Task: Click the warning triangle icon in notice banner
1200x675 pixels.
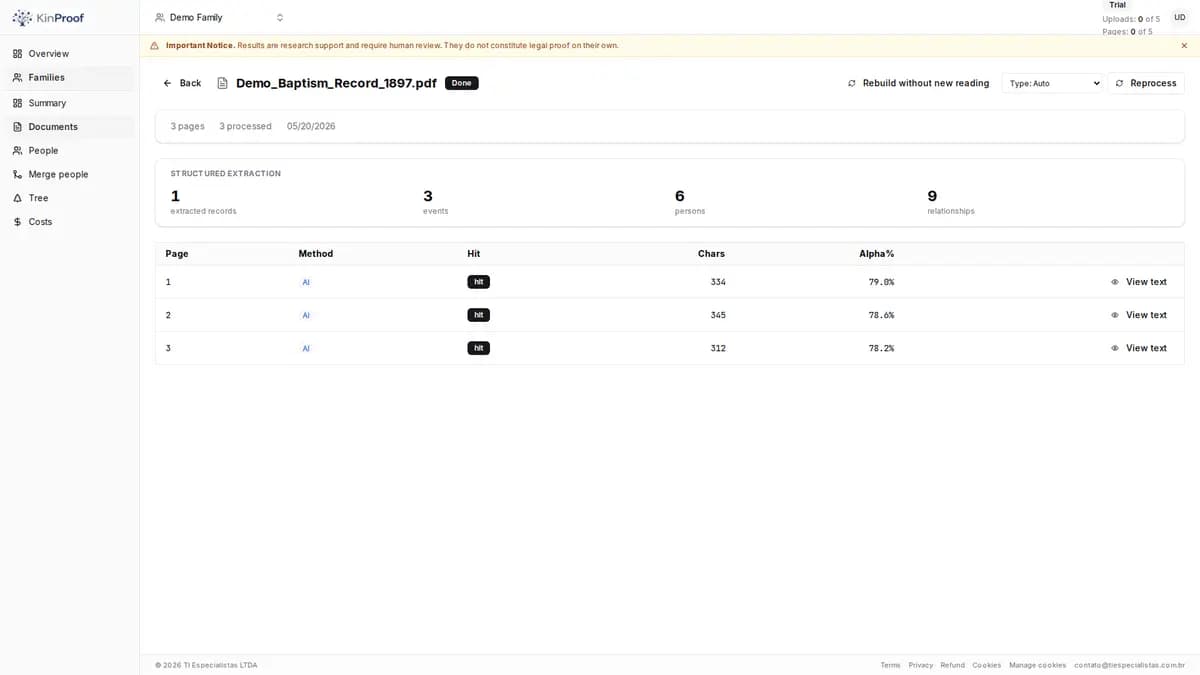Action: pyautogui.click(x=154, y=45)
